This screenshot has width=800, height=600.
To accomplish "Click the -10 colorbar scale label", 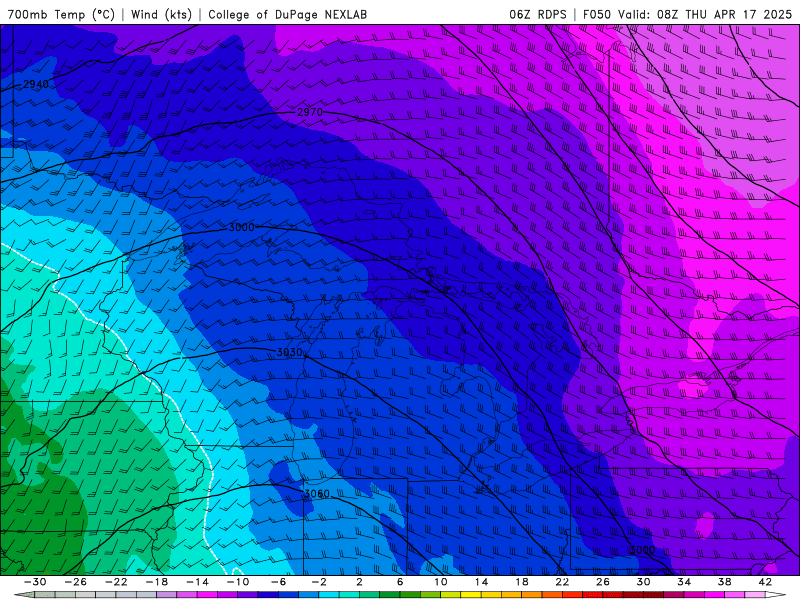I will [x=238, y=582].
